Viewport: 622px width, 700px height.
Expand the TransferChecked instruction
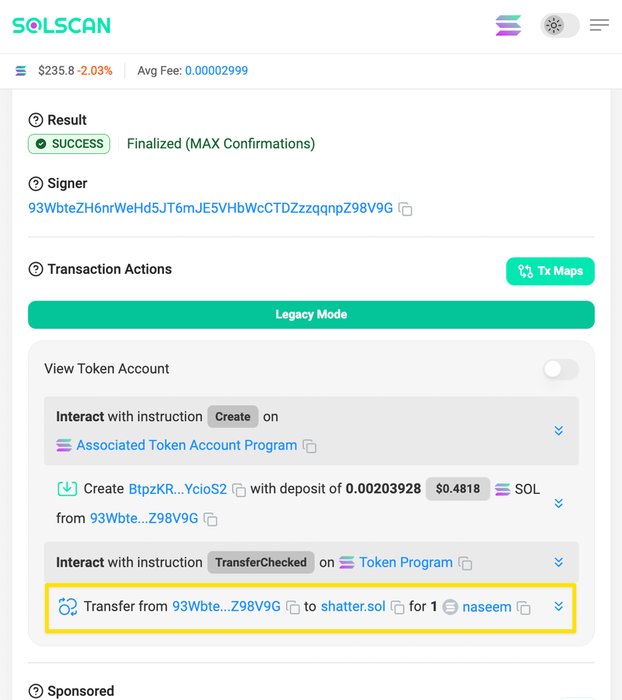click(x=559, y=562)
